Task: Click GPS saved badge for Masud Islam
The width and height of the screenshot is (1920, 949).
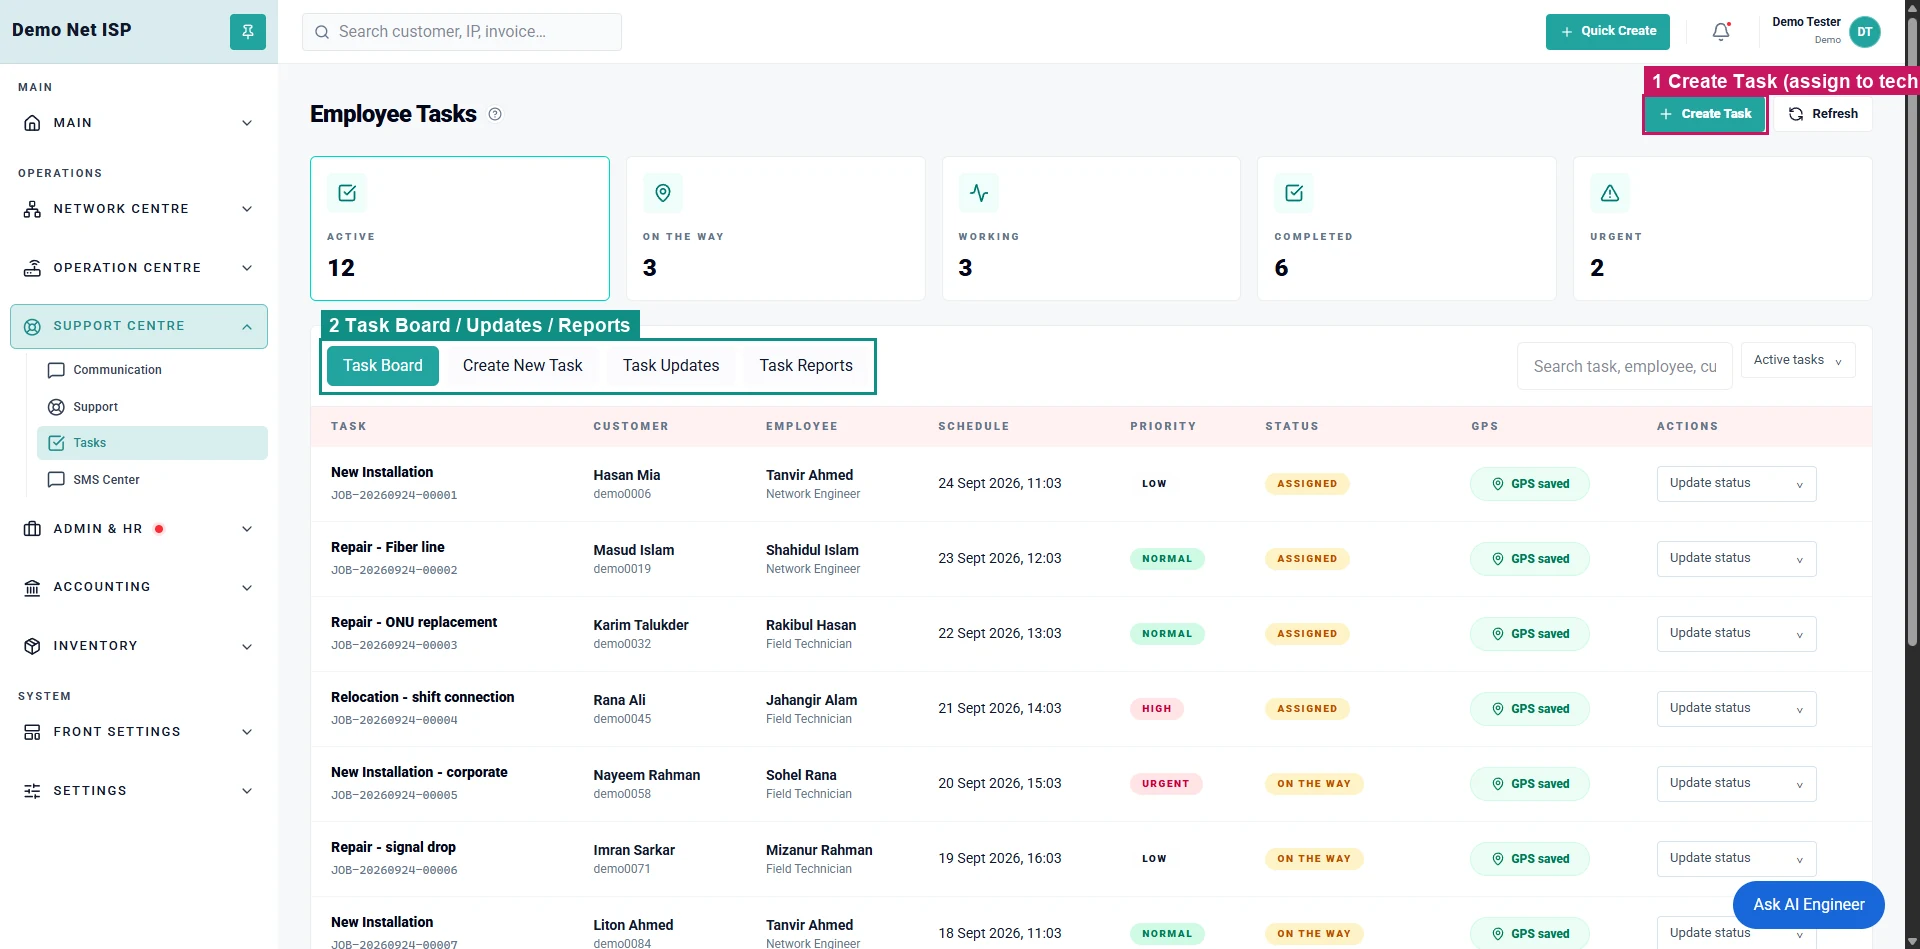Action: [x=1530, y=559]
